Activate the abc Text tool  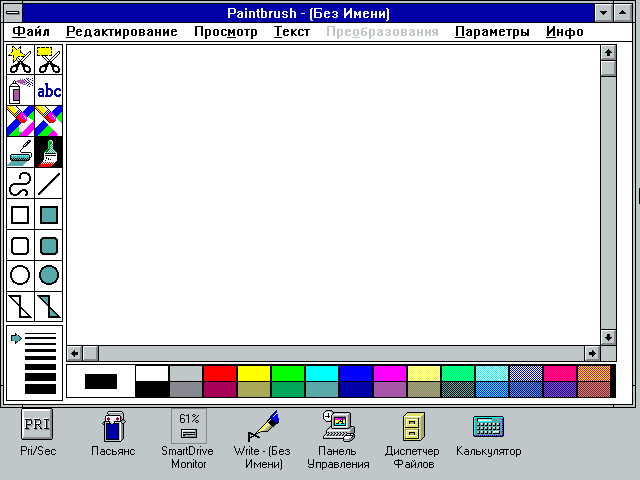(x=49, y=91)
